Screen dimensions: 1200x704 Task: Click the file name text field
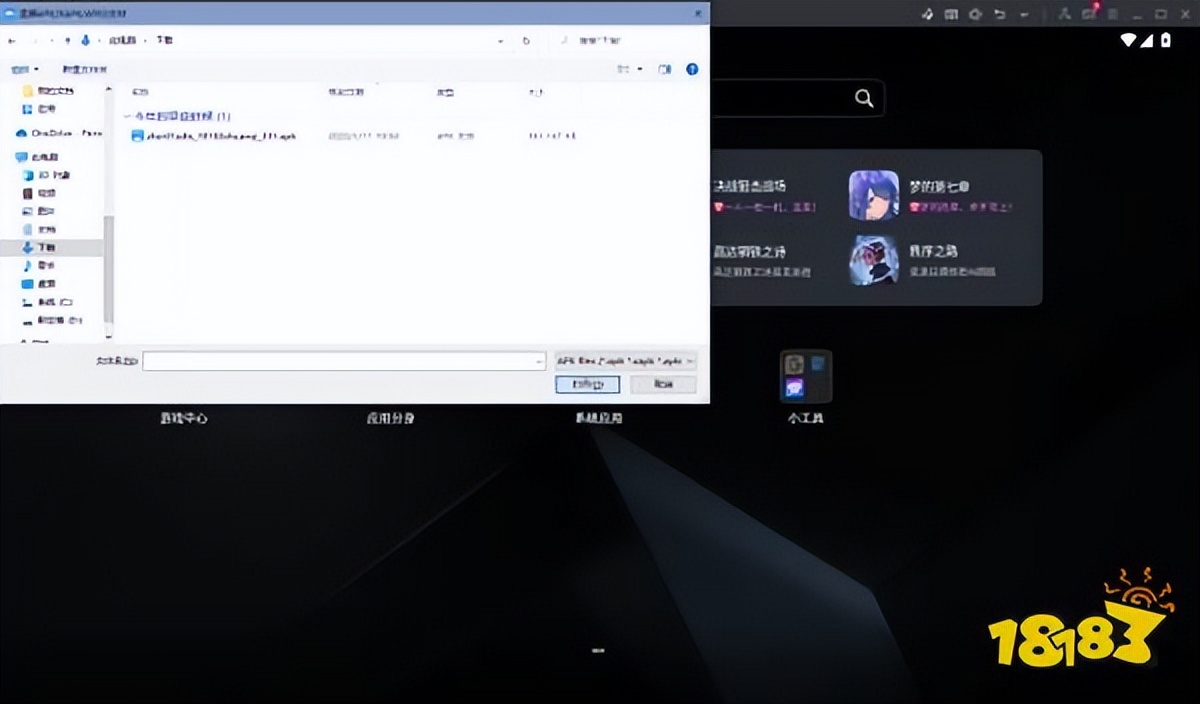(343, 361)
